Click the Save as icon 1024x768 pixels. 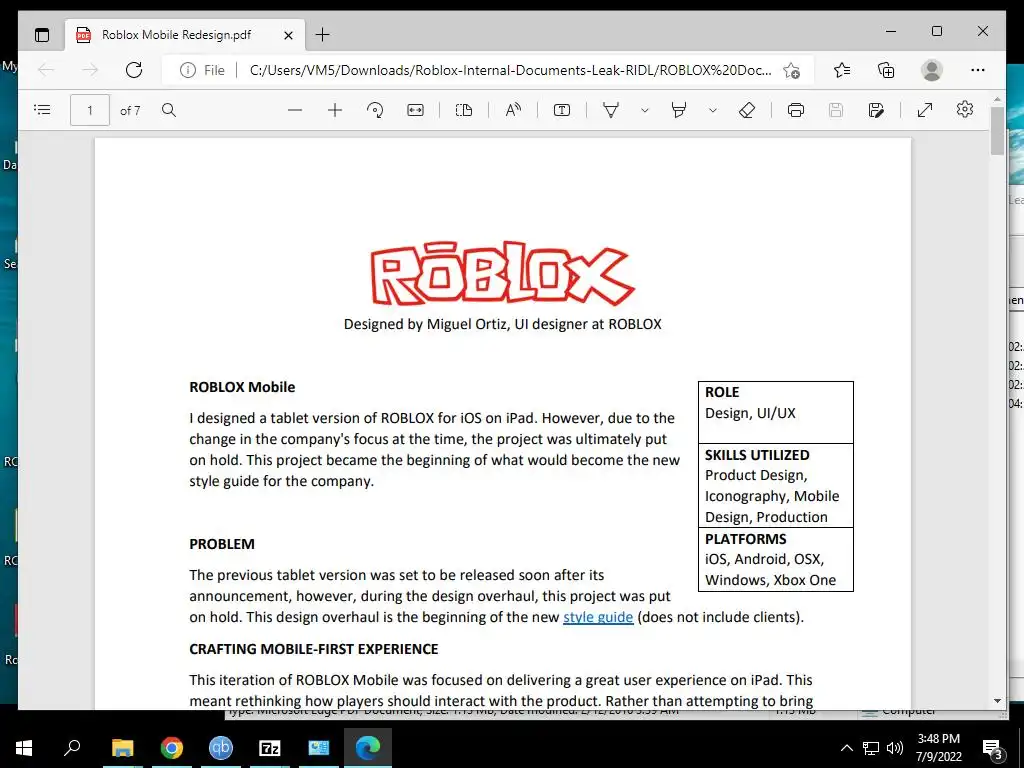tap(876, 110)
